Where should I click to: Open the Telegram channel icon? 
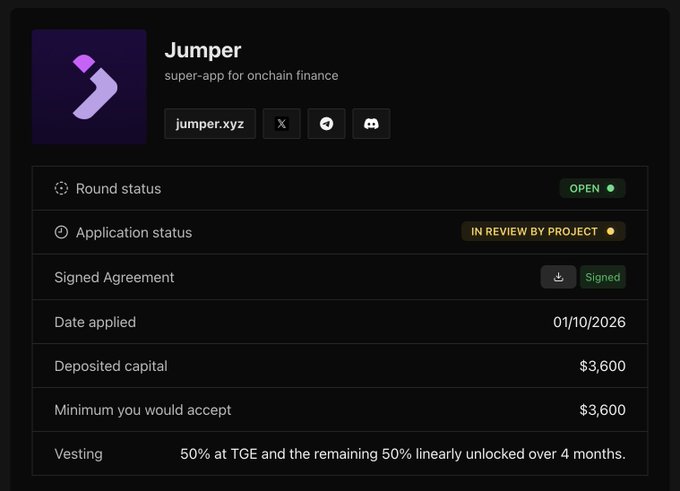326,124
